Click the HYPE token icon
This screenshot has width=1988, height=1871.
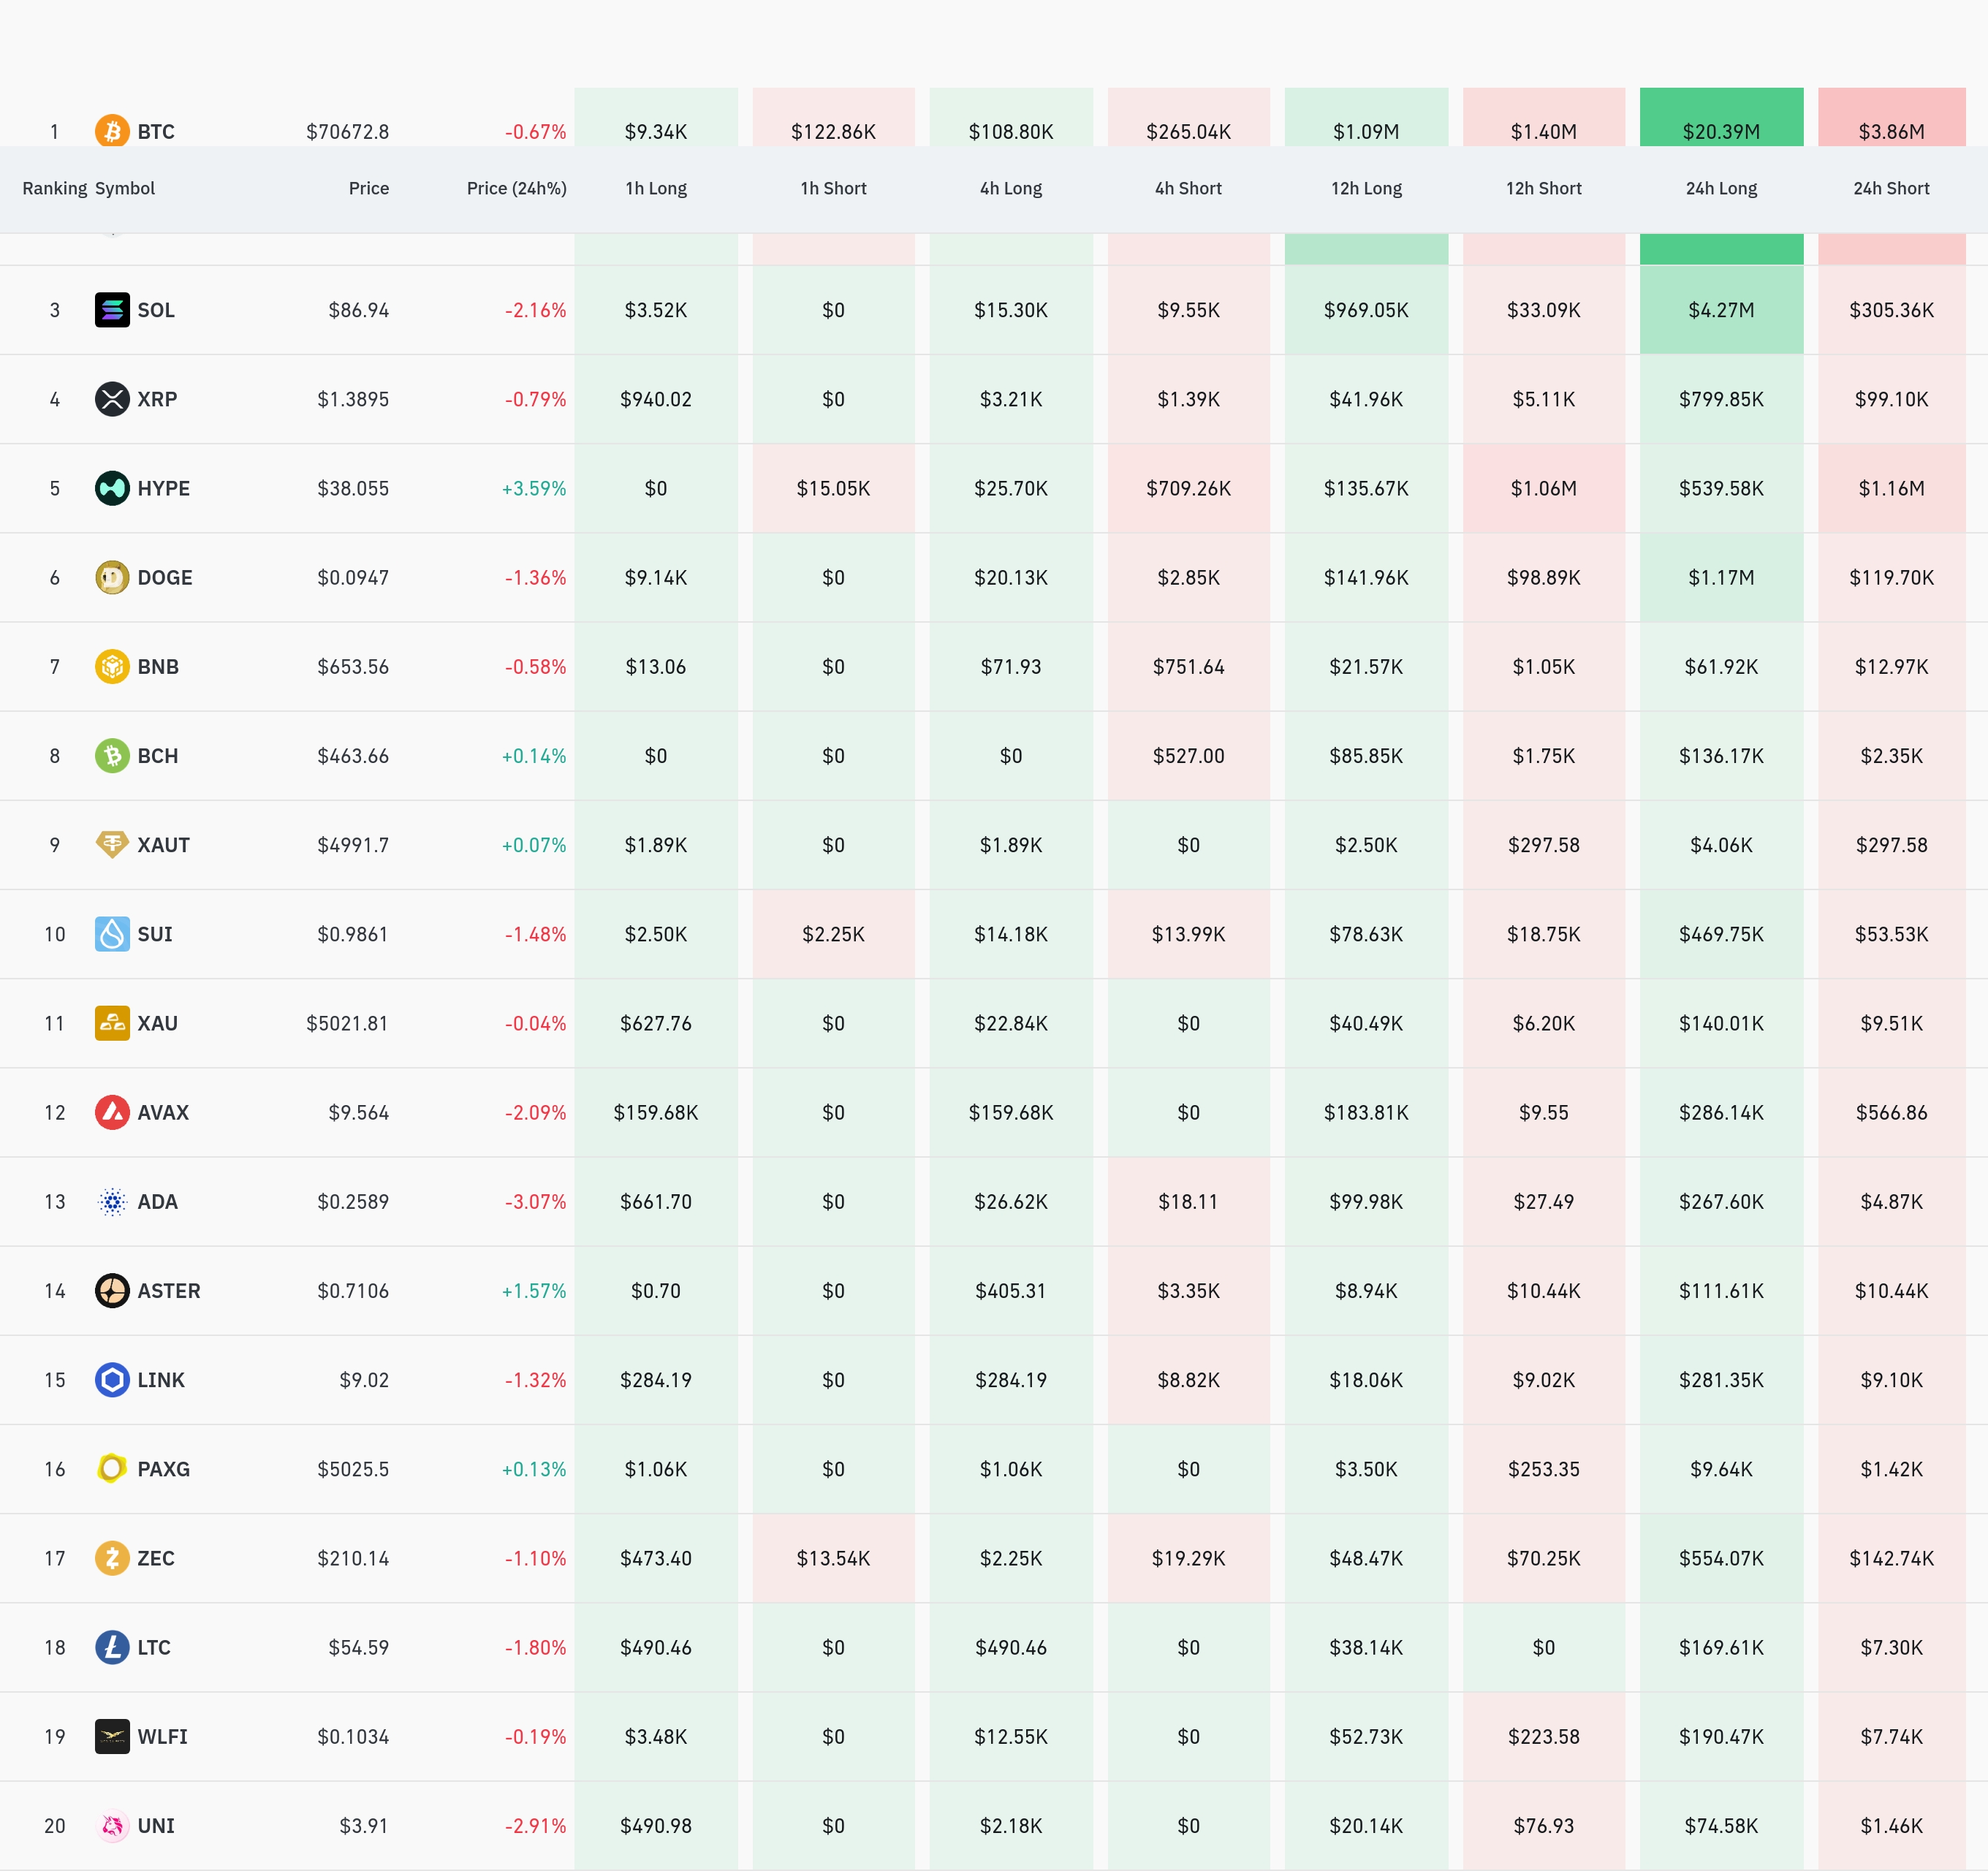pos(112,488)
